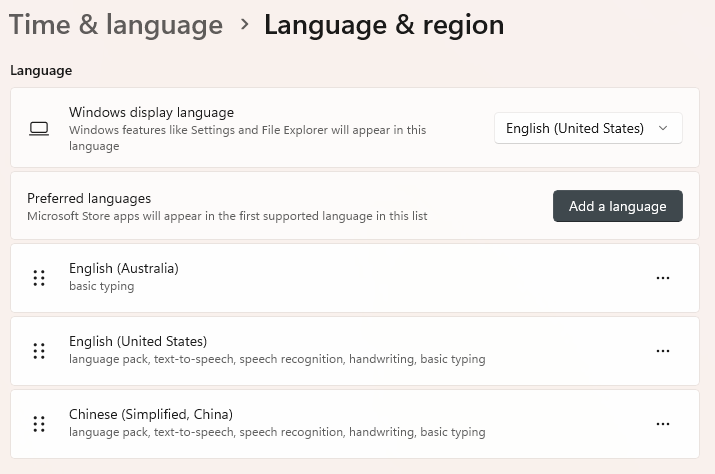Image resolution: width=715 pixels, height=474 pixels.
Task: Click the laptop icon beside Windows display language
Action: tap(39, 128)
